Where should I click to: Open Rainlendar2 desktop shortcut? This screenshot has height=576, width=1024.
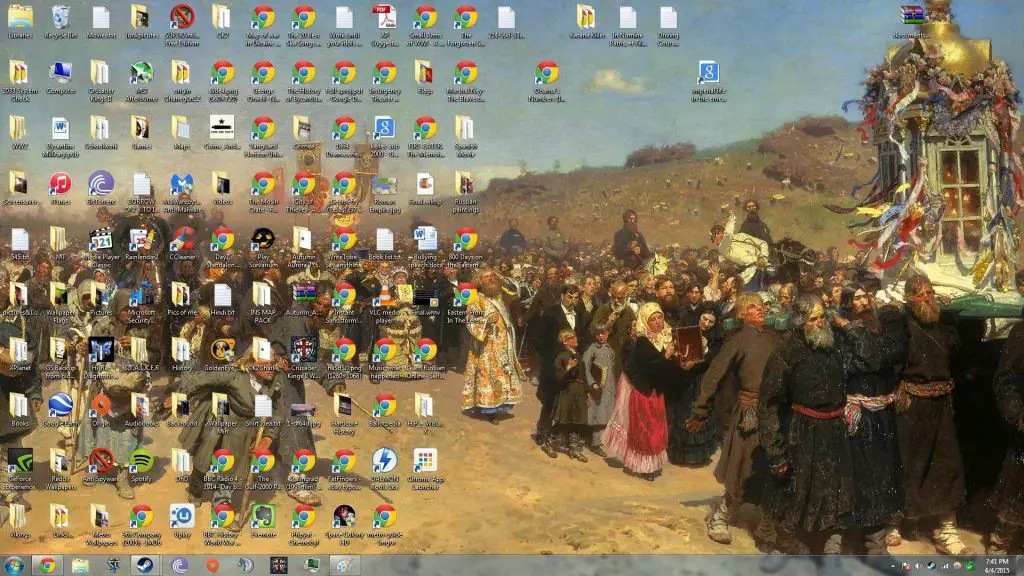click(x=141, y=244)
